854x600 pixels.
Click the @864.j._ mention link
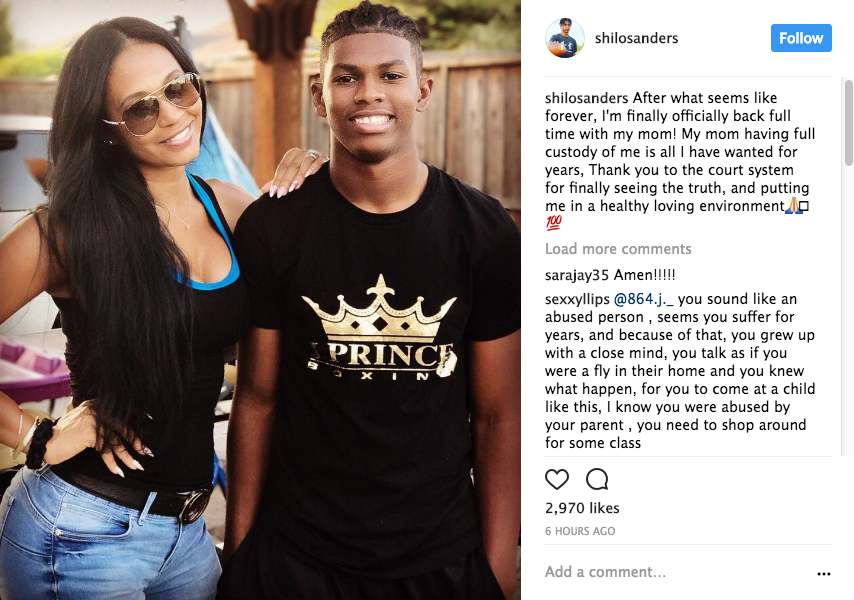pos(644,299)
